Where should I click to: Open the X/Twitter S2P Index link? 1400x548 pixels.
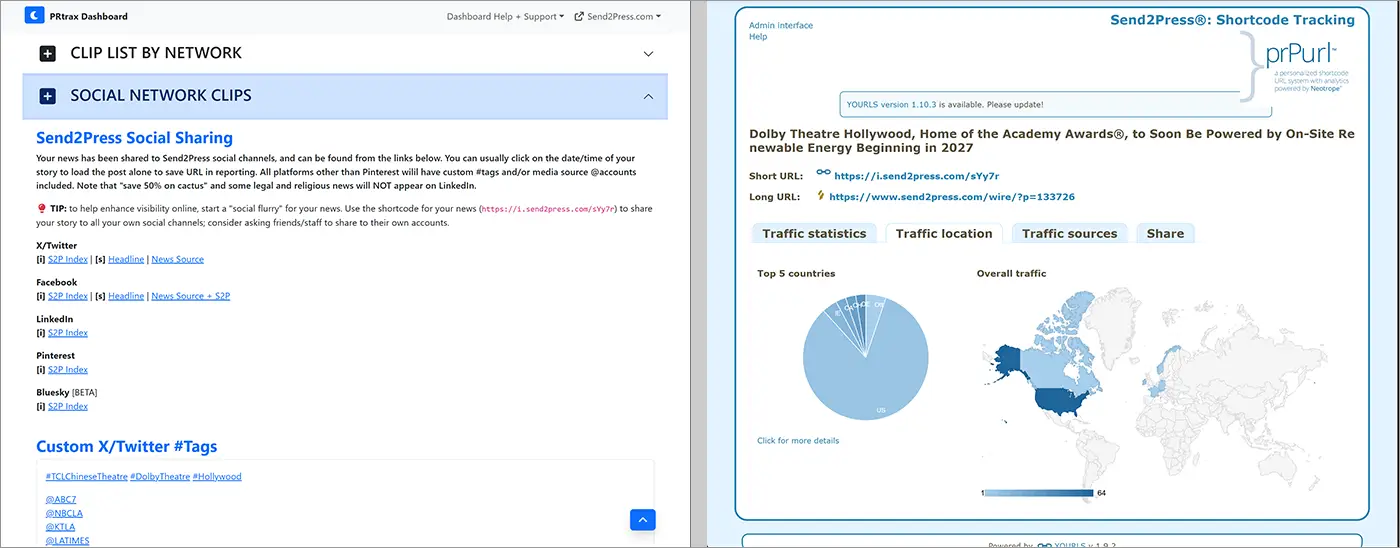[68, 259]
